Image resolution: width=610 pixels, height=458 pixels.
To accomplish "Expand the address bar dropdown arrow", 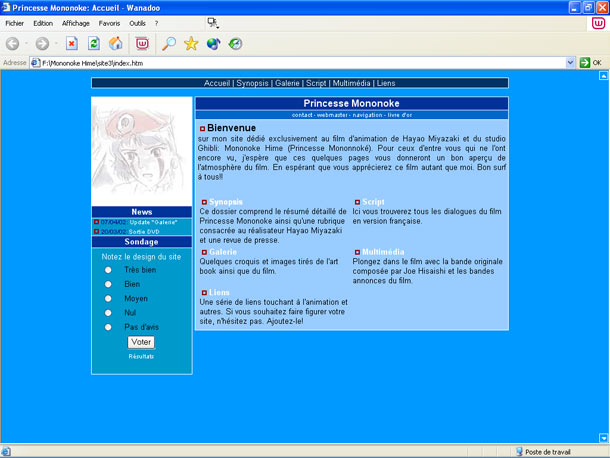I will click(x=570, y=63).
